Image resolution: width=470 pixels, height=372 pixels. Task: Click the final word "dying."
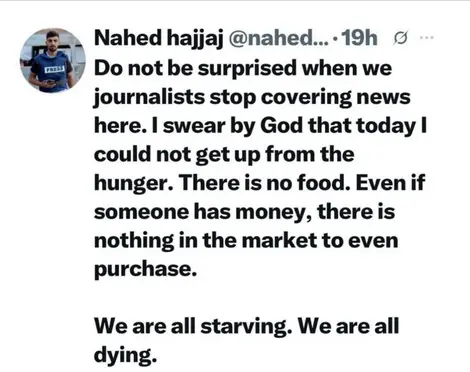pos(125,355)
